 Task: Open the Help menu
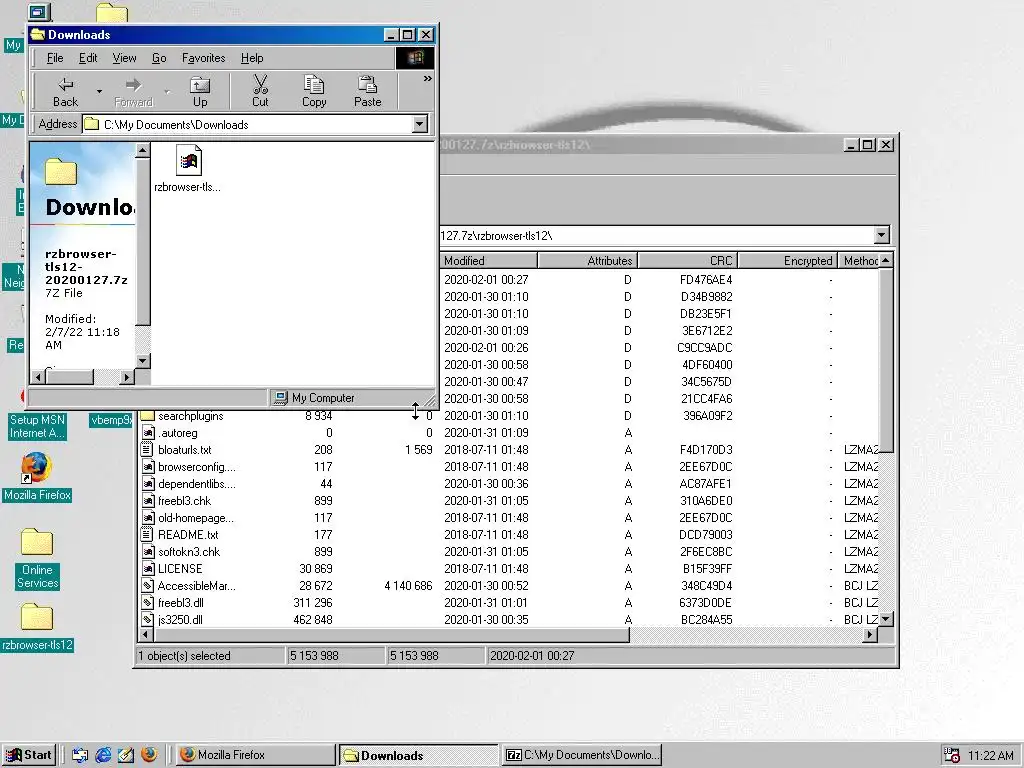pyautogui.click(x=251, y=58)
